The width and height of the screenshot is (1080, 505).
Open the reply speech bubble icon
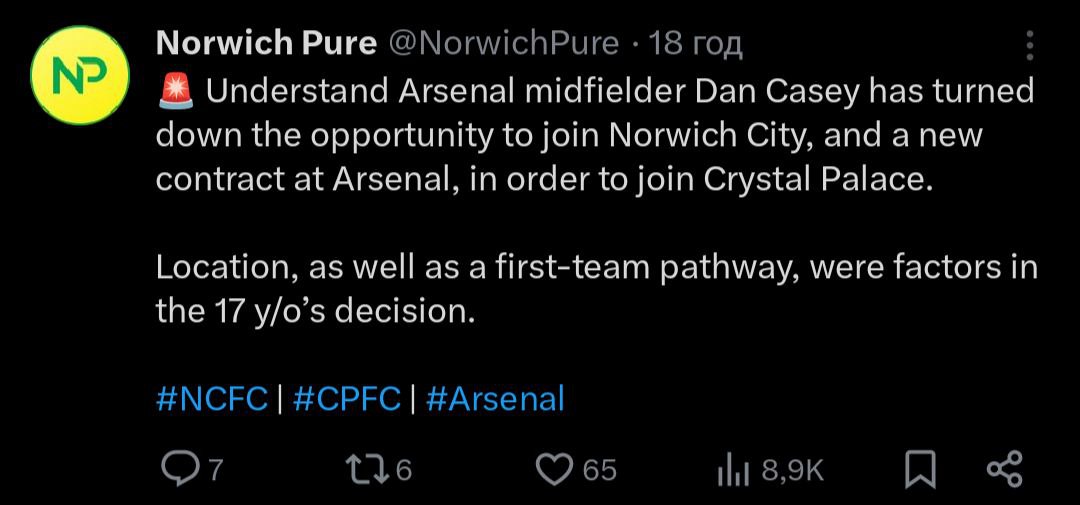coord(181,469)
